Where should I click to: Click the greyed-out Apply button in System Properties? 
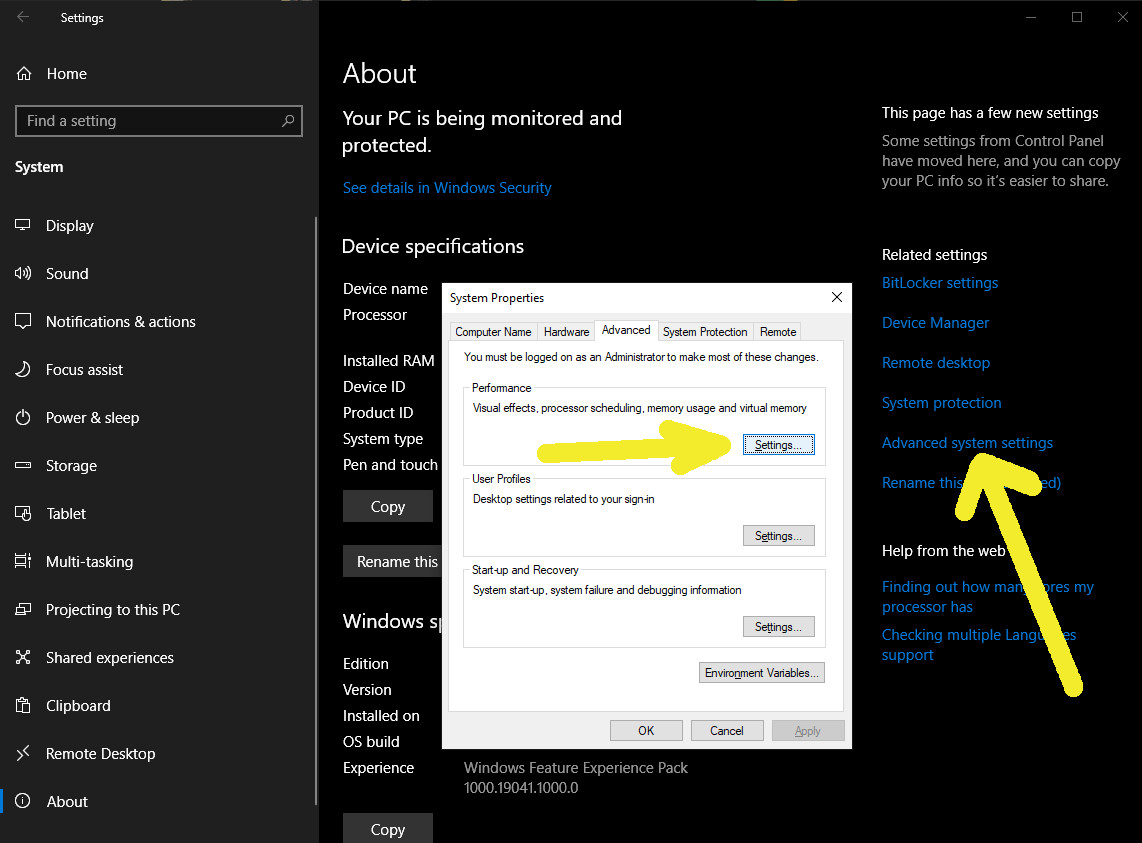(x=808, y=730)
